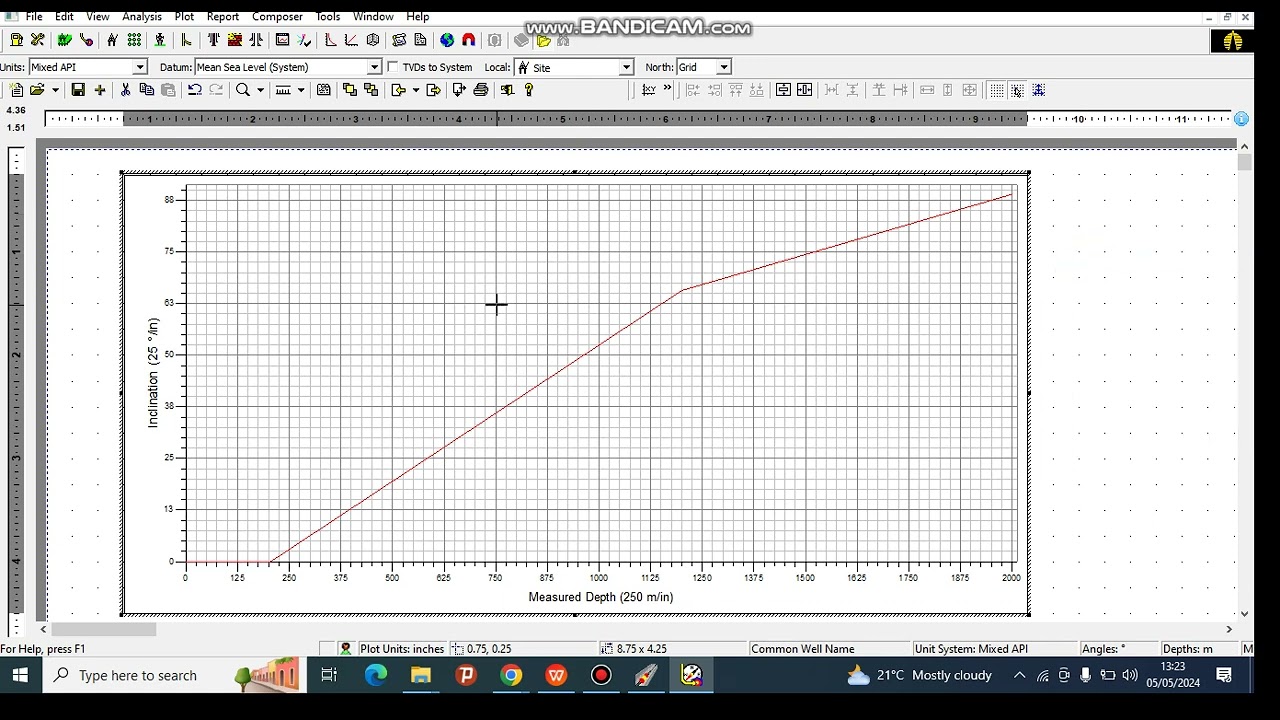The width and height of the screenshot is (1280, 720).
Task: Click the vertical scrollbar down arrow
Action: [1244, 614]
